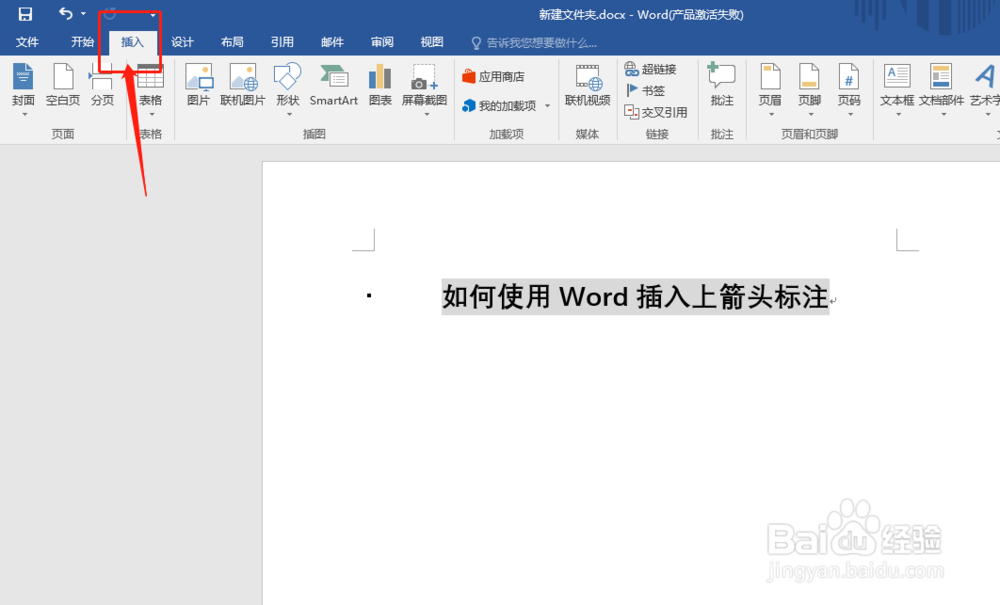
Task: Expand the 文本框 dropdown arrow
Action: tap(898, 115)
